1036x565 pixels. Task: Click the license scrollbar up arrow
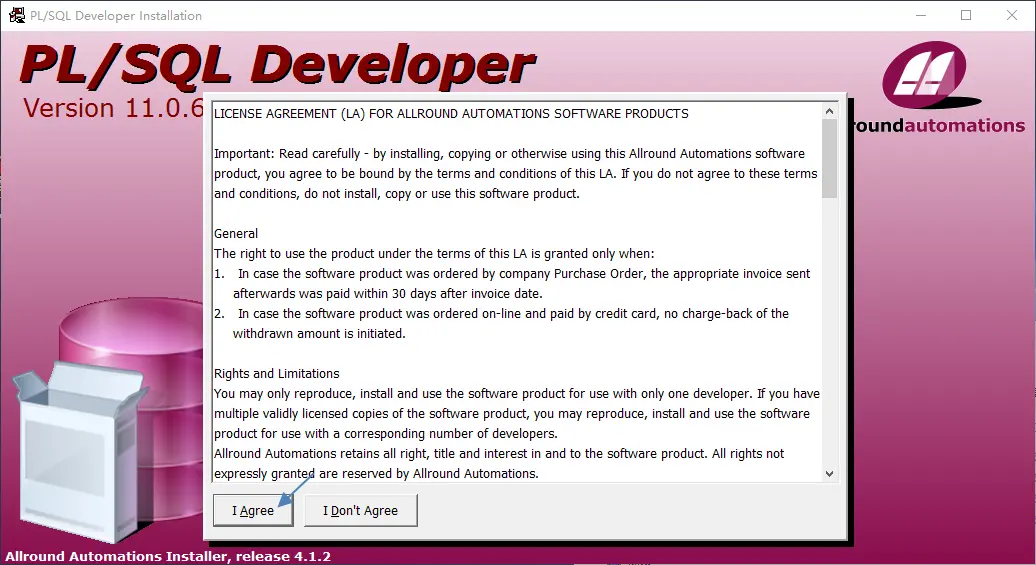click(x=830, y=112)
